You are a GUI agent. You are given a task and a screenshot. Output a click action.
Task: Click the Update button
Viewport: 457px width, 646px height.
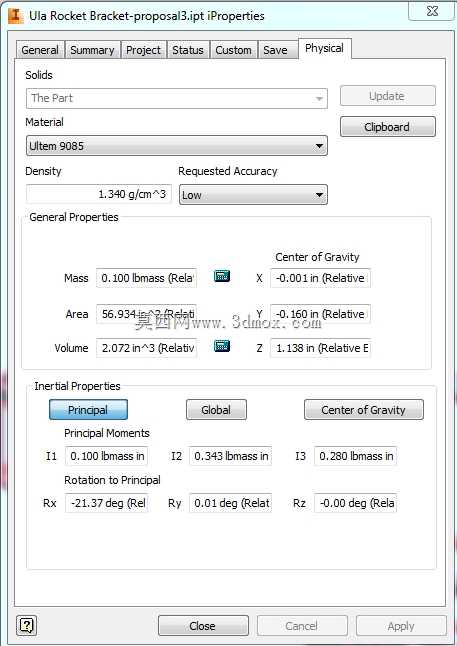click(387, 96)
